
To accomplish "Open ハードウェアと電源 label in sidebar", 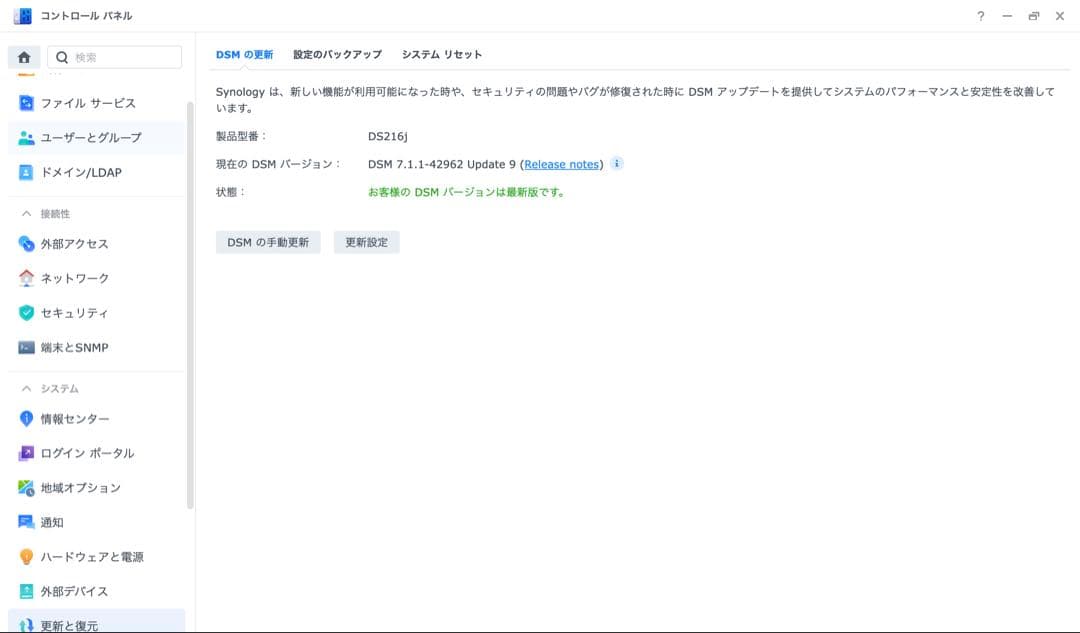I will point(92,557).
